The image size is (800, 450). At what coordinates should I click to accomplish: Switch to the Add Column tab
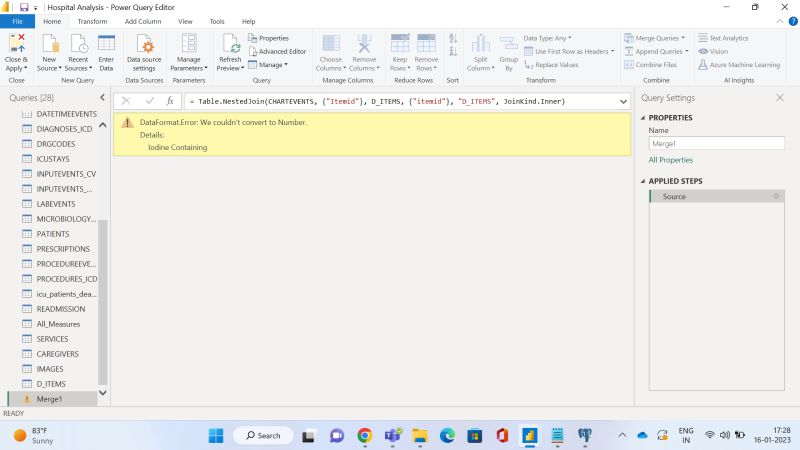143,21
